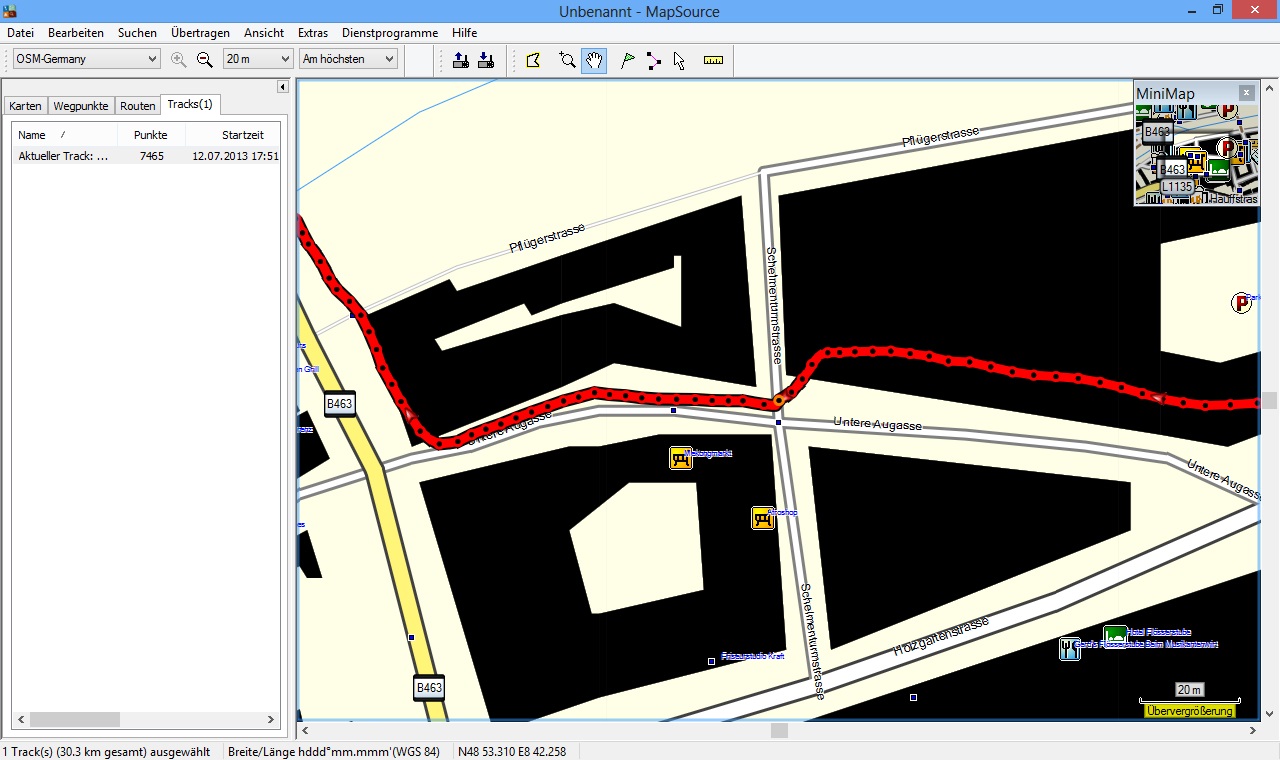This screenshot has width=1280, height=760.
Task: Click the tracks list horizontal scrollbar thumb
Action: coord(75,719)
